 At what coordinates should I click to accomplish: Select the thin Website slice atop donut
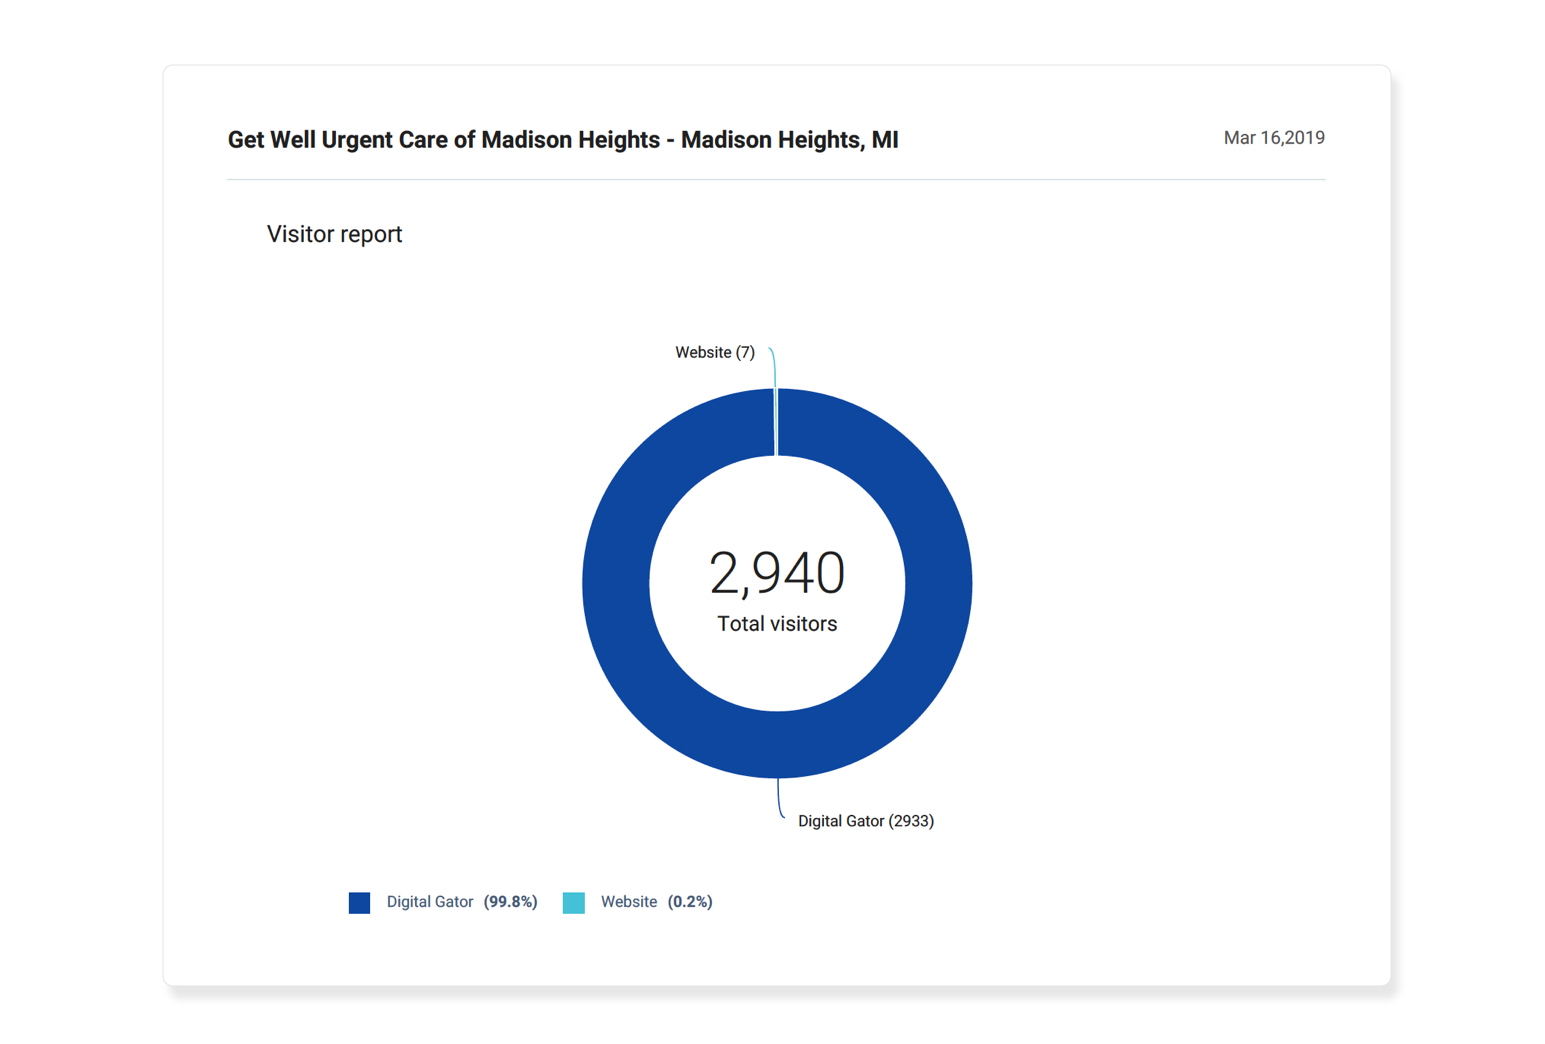(x=776, y=422)
